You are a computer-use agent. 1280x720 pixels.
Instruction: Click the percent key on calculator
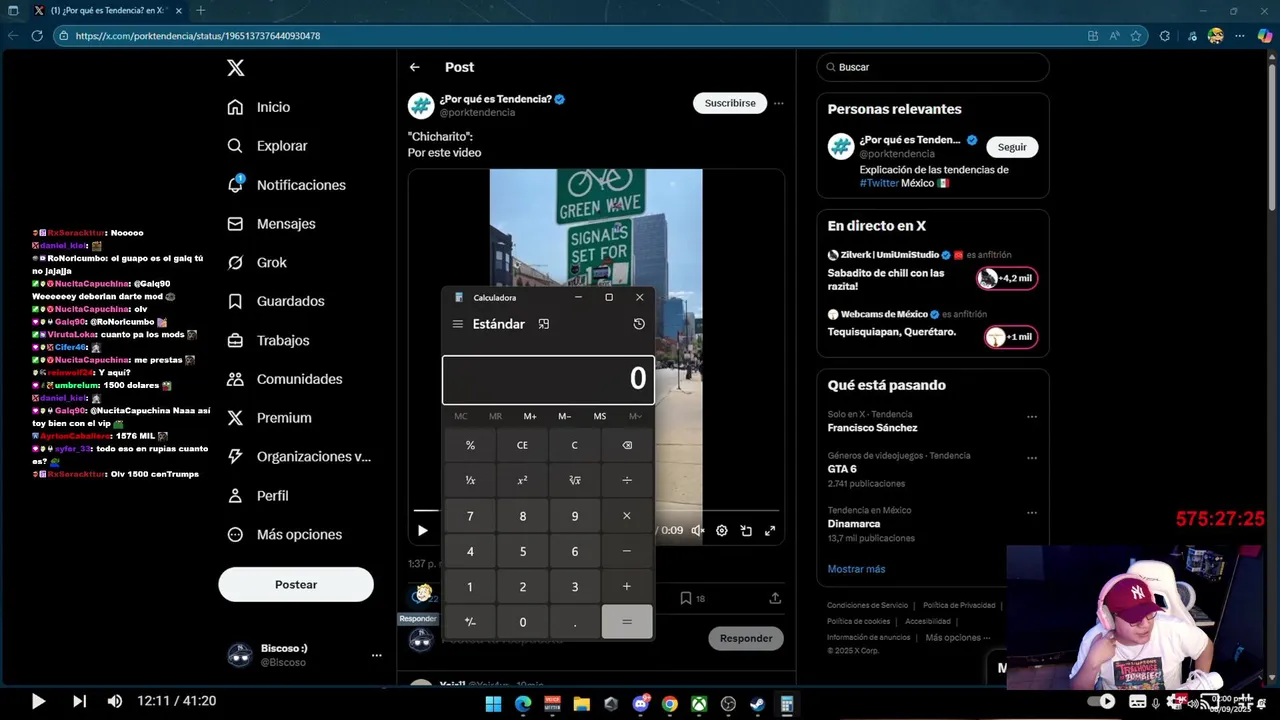(x=470, y=445)
